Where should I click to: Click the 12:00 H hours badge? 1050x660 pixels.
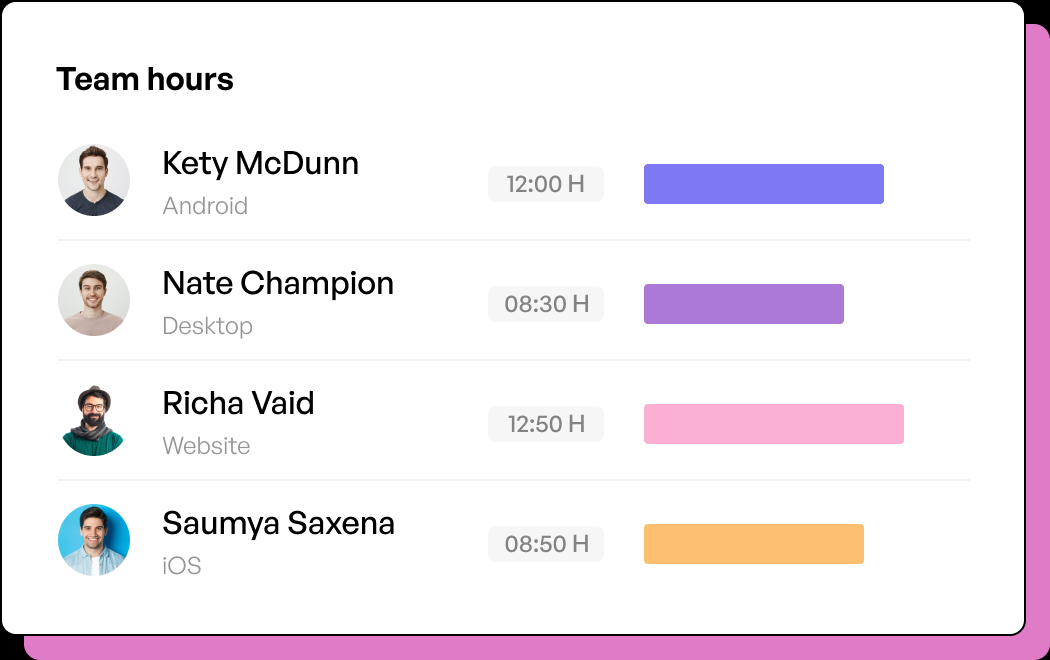[x=546, y=184]
